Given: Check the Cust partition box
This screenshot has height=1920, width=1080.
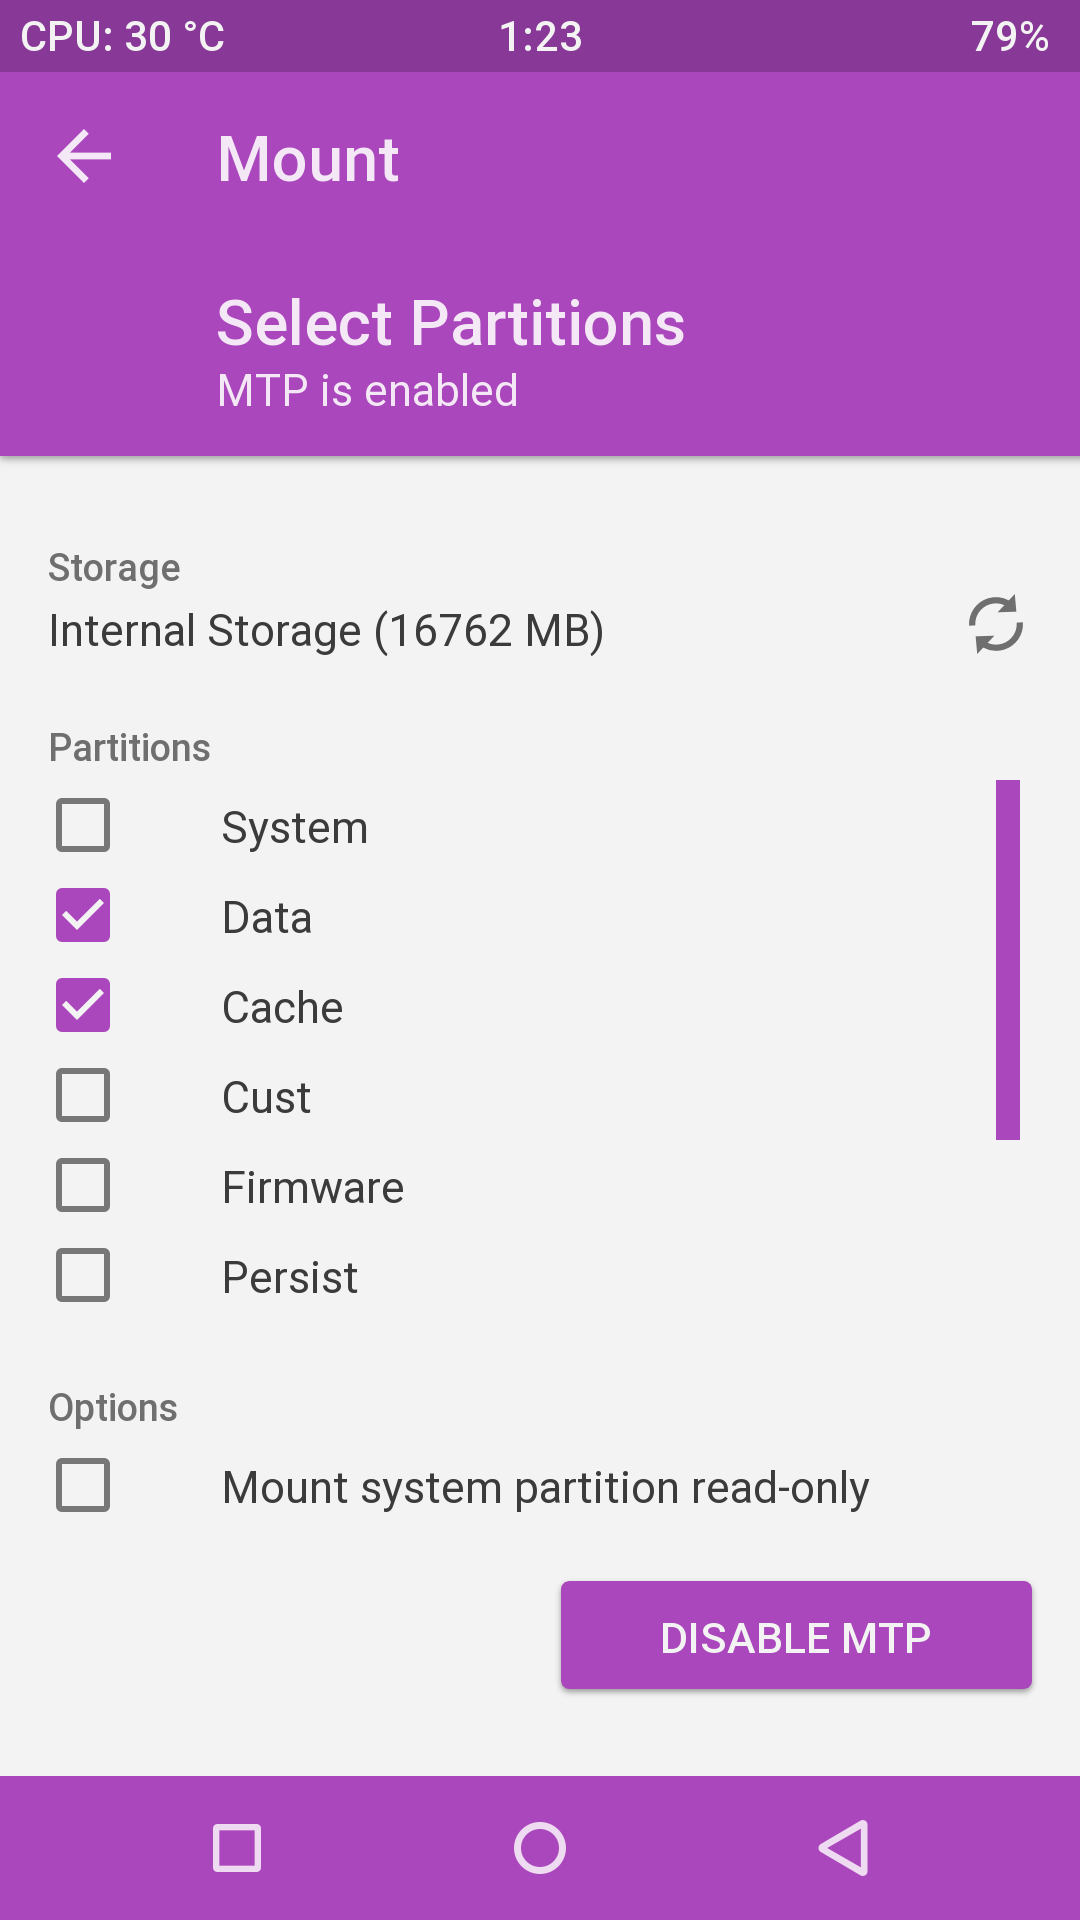Looking at the screenshot, I should click(83, 1095).
